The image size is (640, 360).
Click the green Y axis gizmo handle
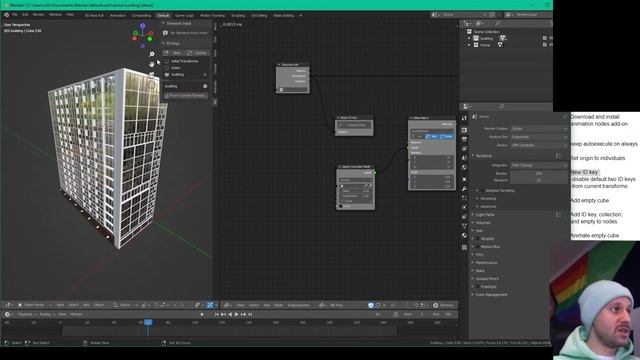click(x=150, y=39)
